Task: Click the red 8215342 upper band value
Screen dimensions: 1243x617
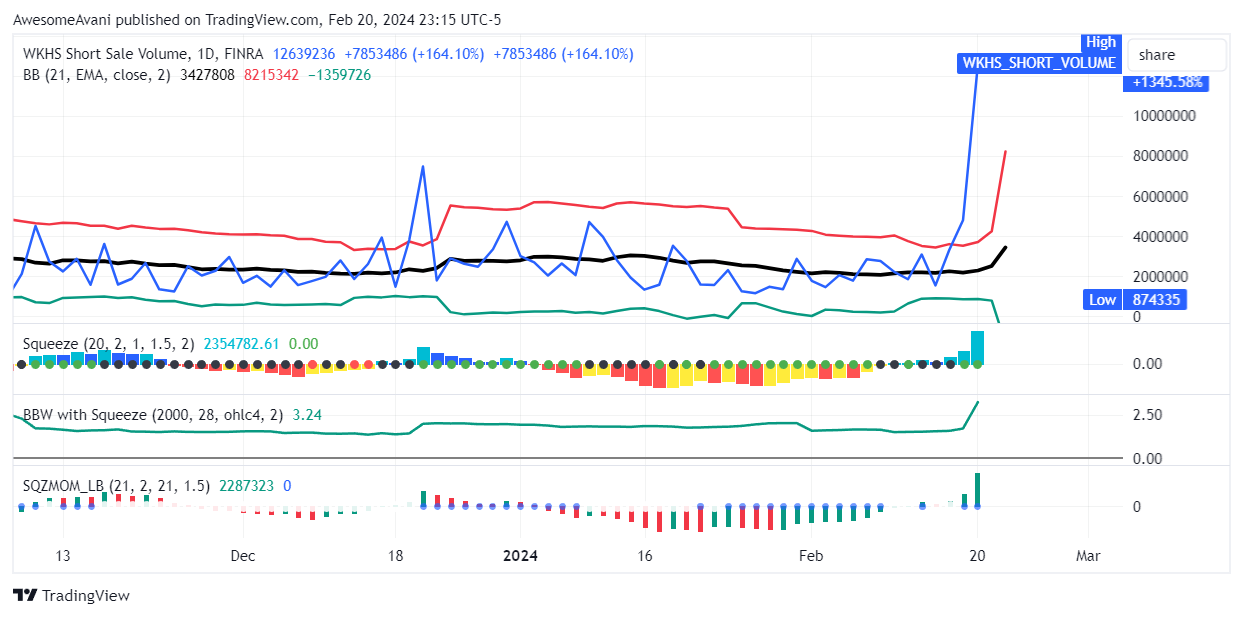Action: click(x=271, y=75)
